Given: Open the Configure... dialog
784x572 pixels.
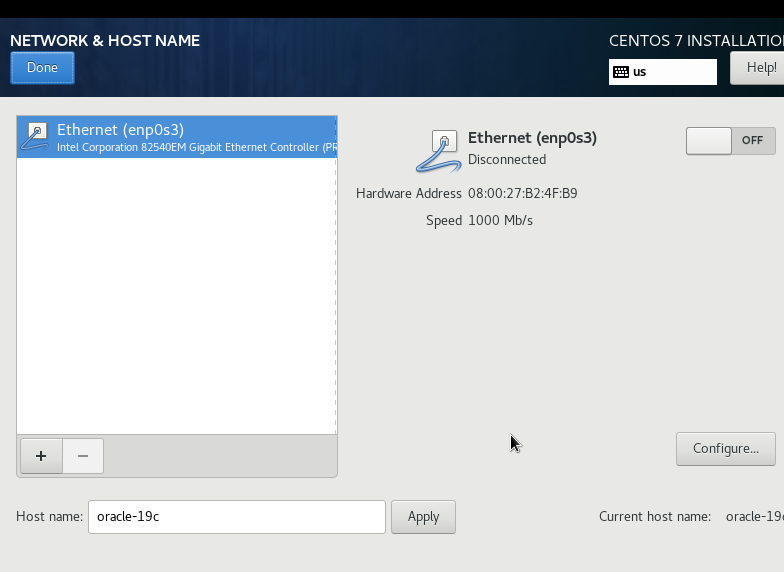Looking at the screenshot, I should coord(726,449).
